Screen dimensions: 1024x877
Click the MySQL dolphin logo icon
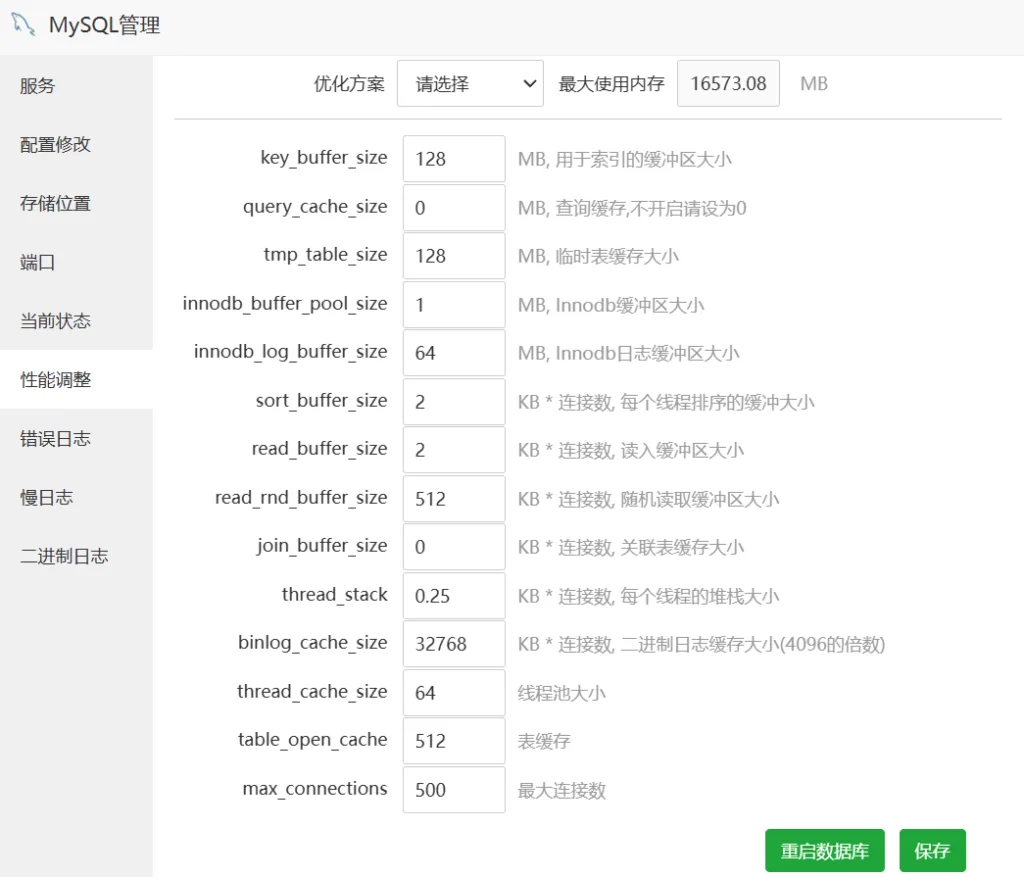[x=24, y=25]
